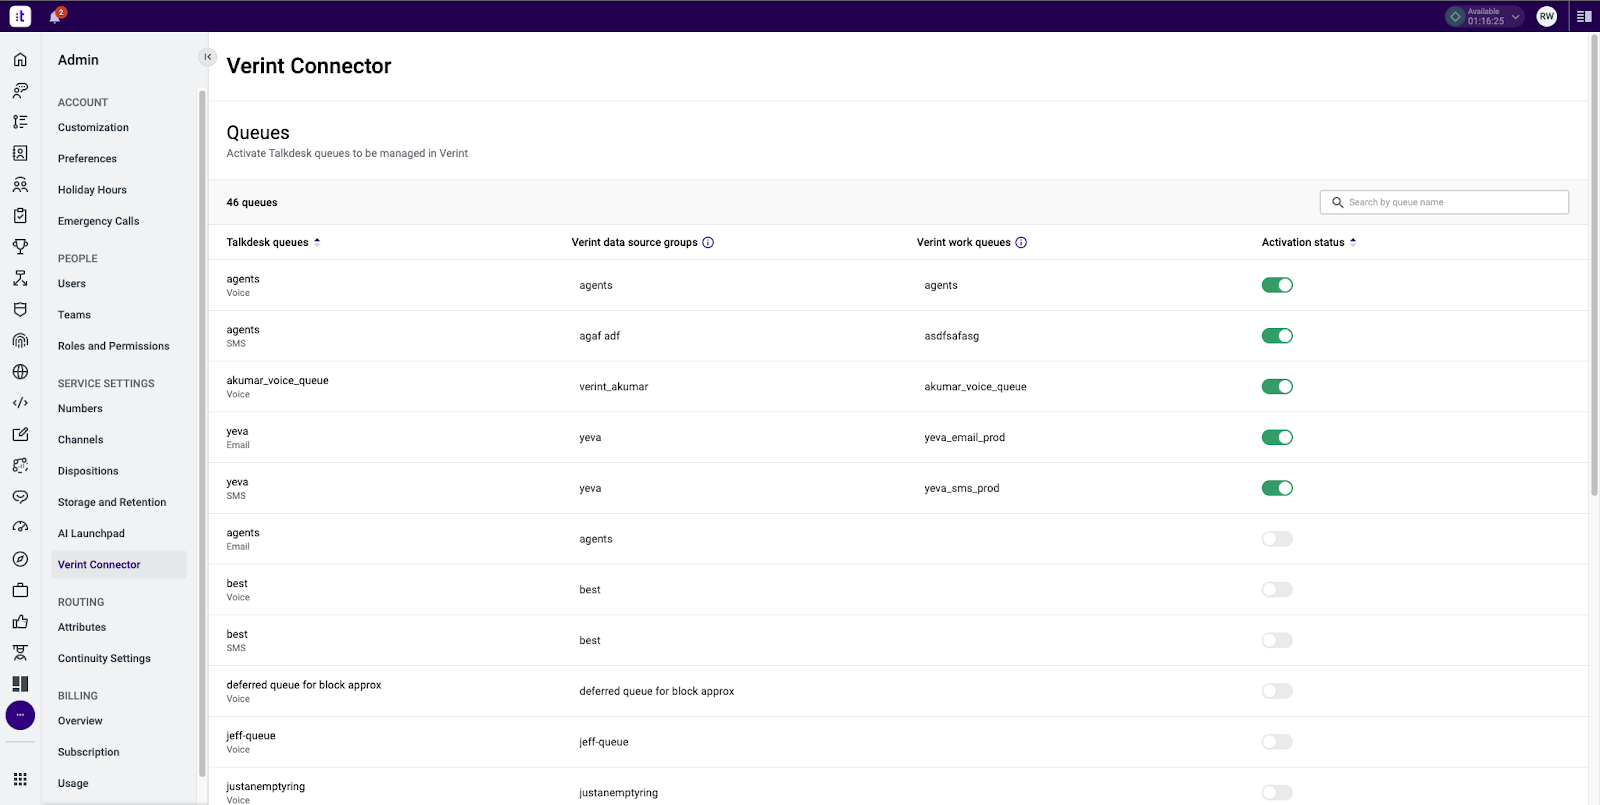Focus the Search by queue name field

tap(1444, 202)
